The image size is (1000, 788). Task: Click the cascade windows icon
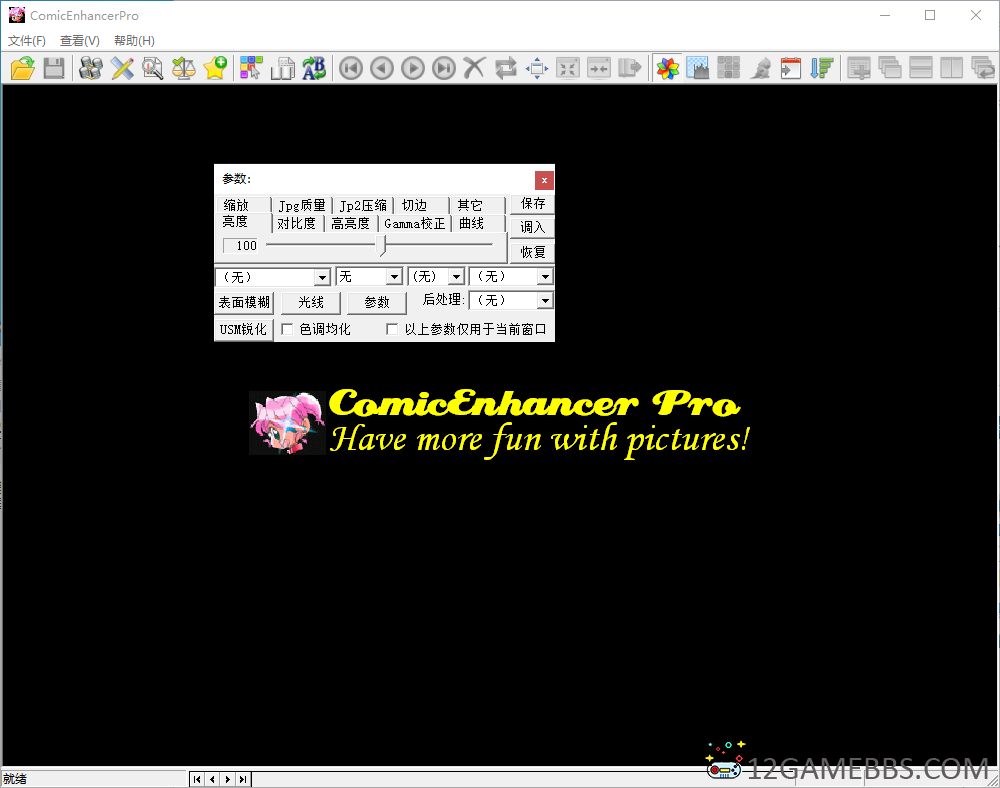click(x=890, y=68)
